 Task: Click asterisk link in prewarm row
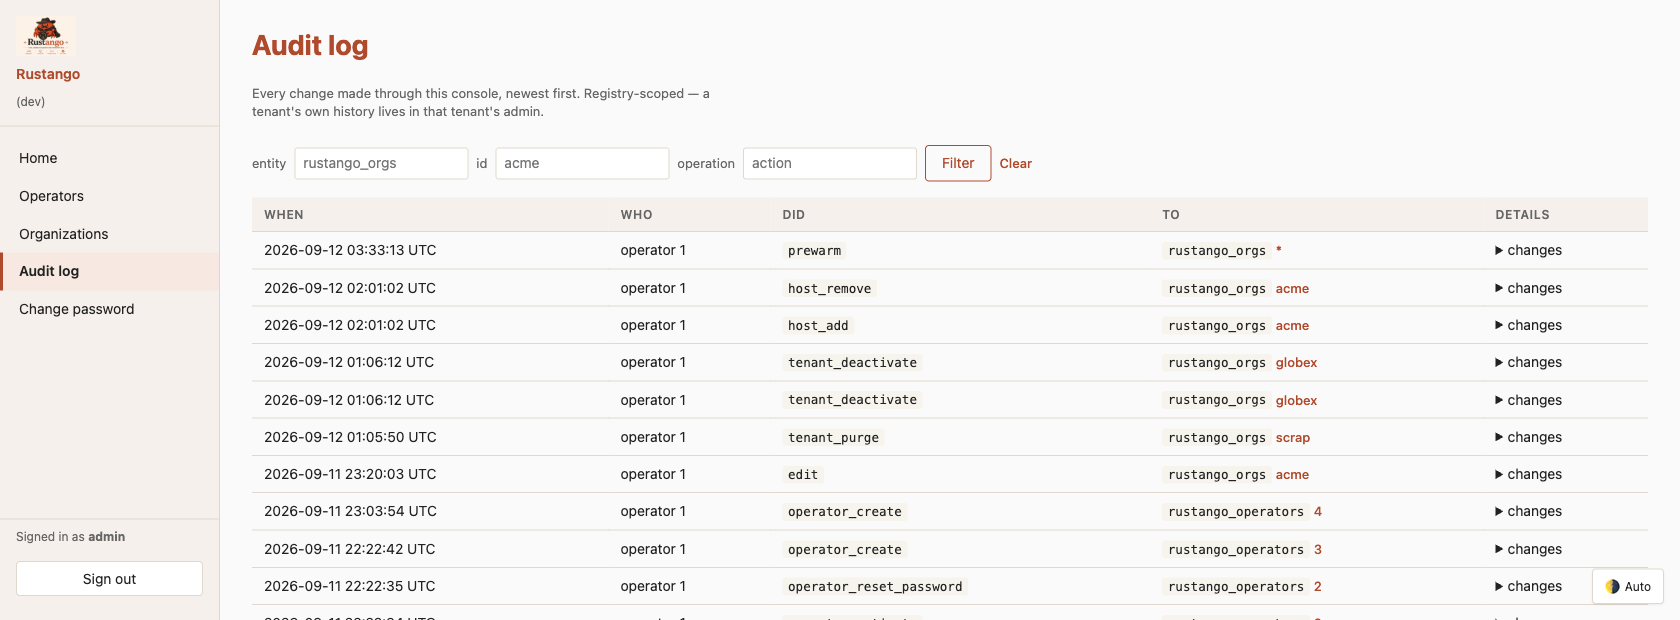tap(1278, 250)
